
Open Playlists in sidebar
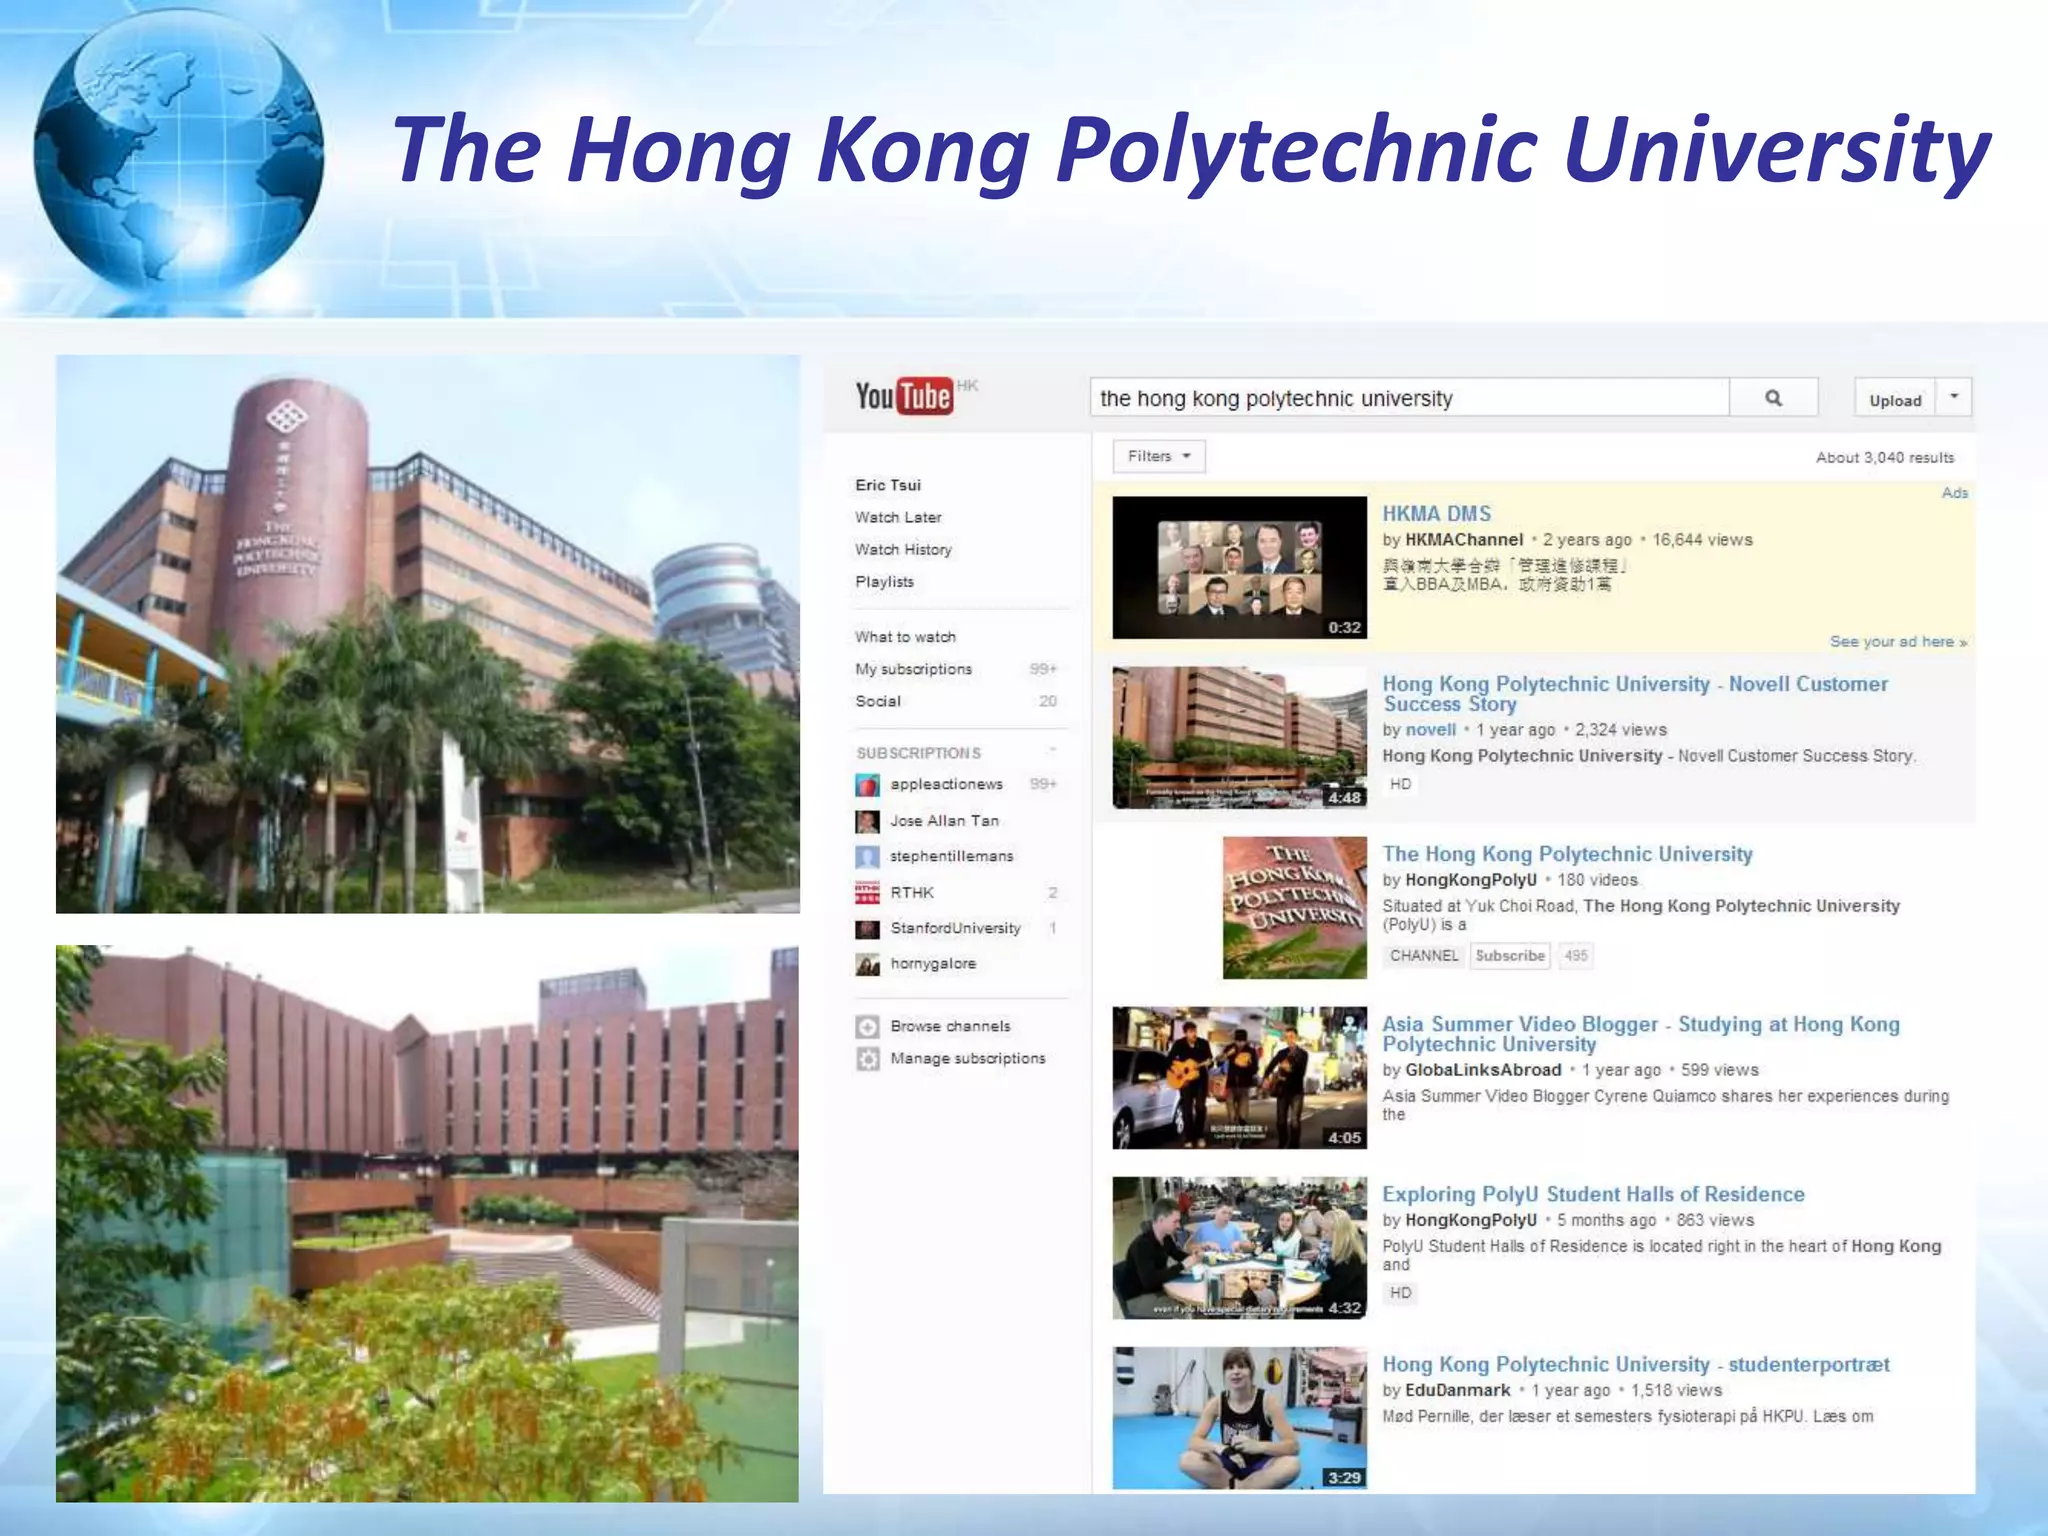click(x=884, y=581)
